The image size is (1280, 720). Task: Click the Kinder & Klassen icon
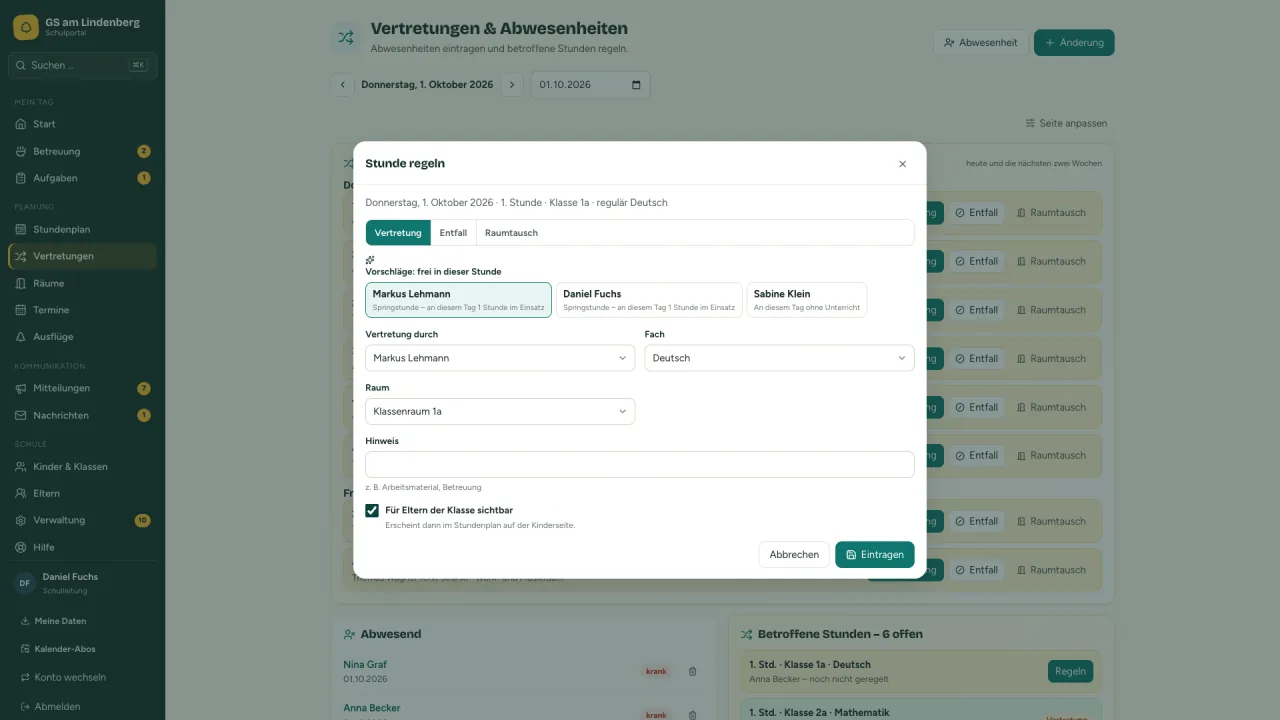click(x=21, y=466)
